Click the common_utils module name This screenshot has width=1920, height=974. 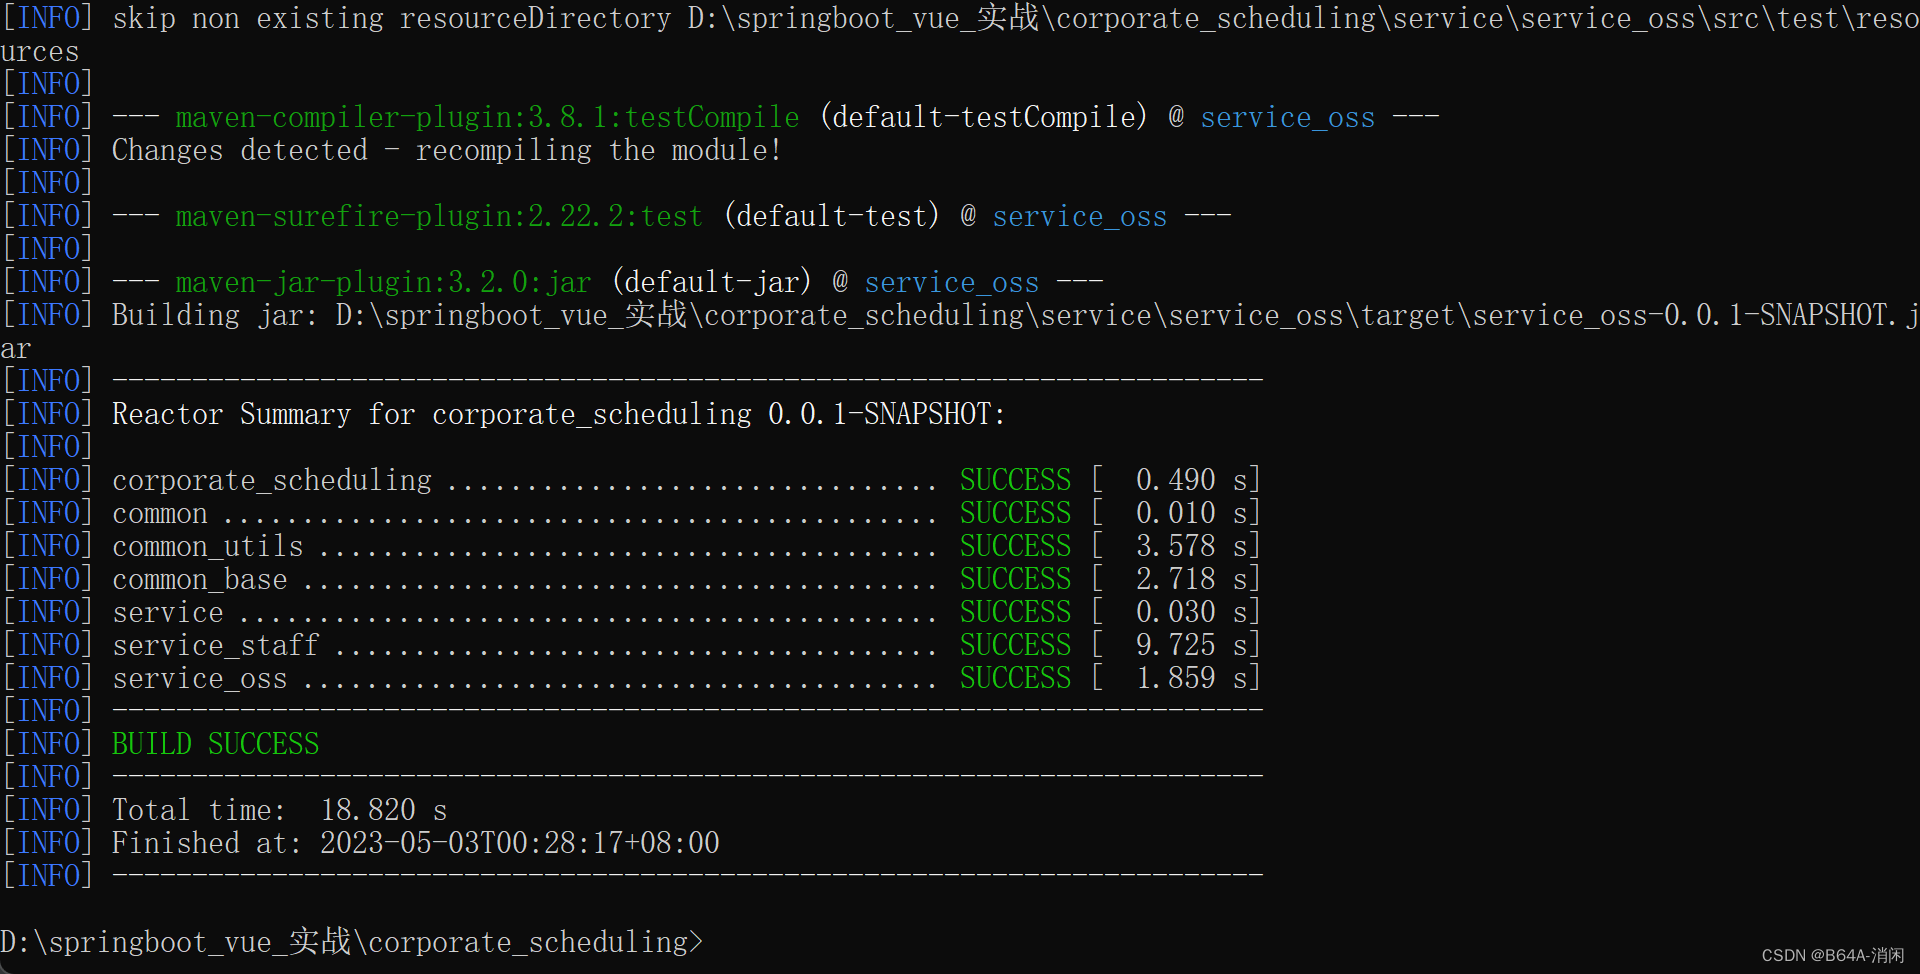207,546
